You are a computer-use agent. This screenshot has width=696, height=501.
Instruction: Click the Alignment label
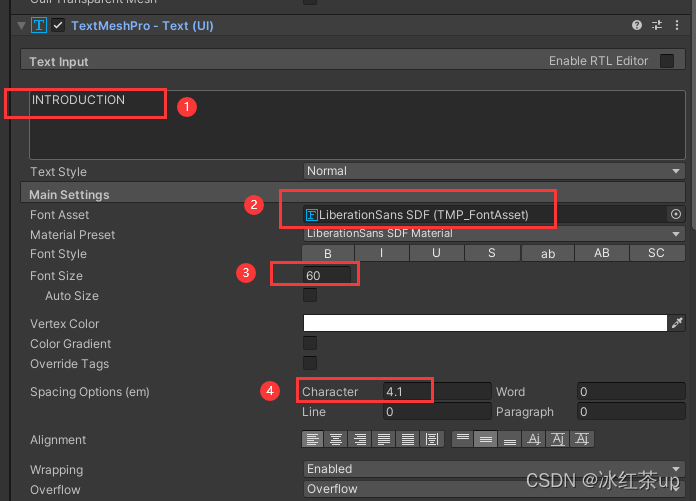click(58, 440)
